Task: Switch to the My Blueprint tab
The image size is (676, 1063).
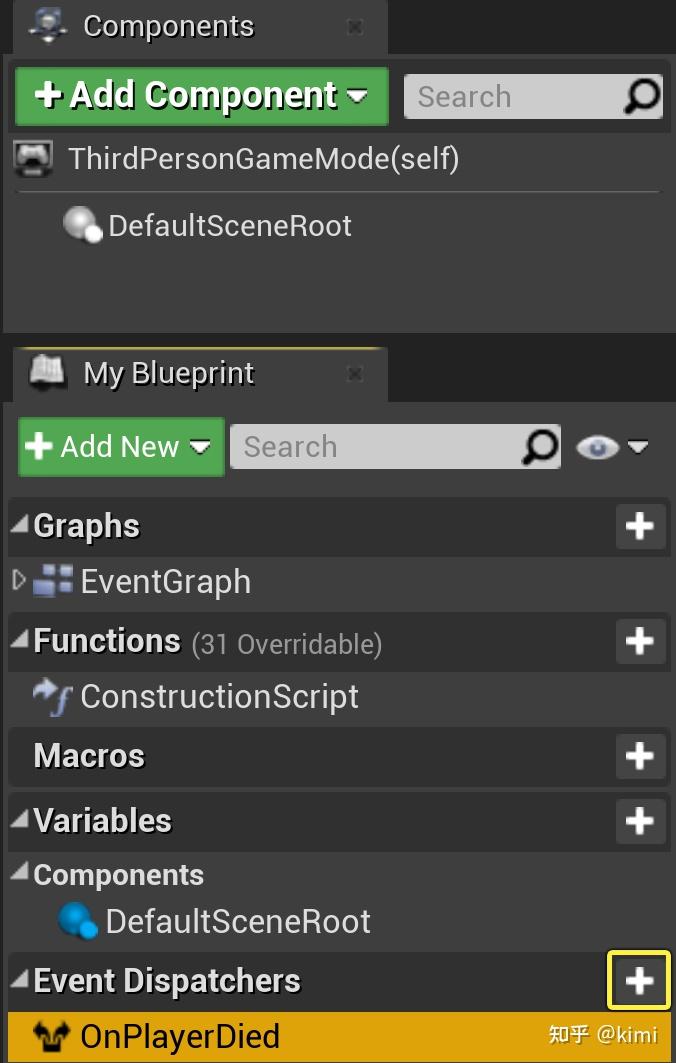Action: coord(168,374)
